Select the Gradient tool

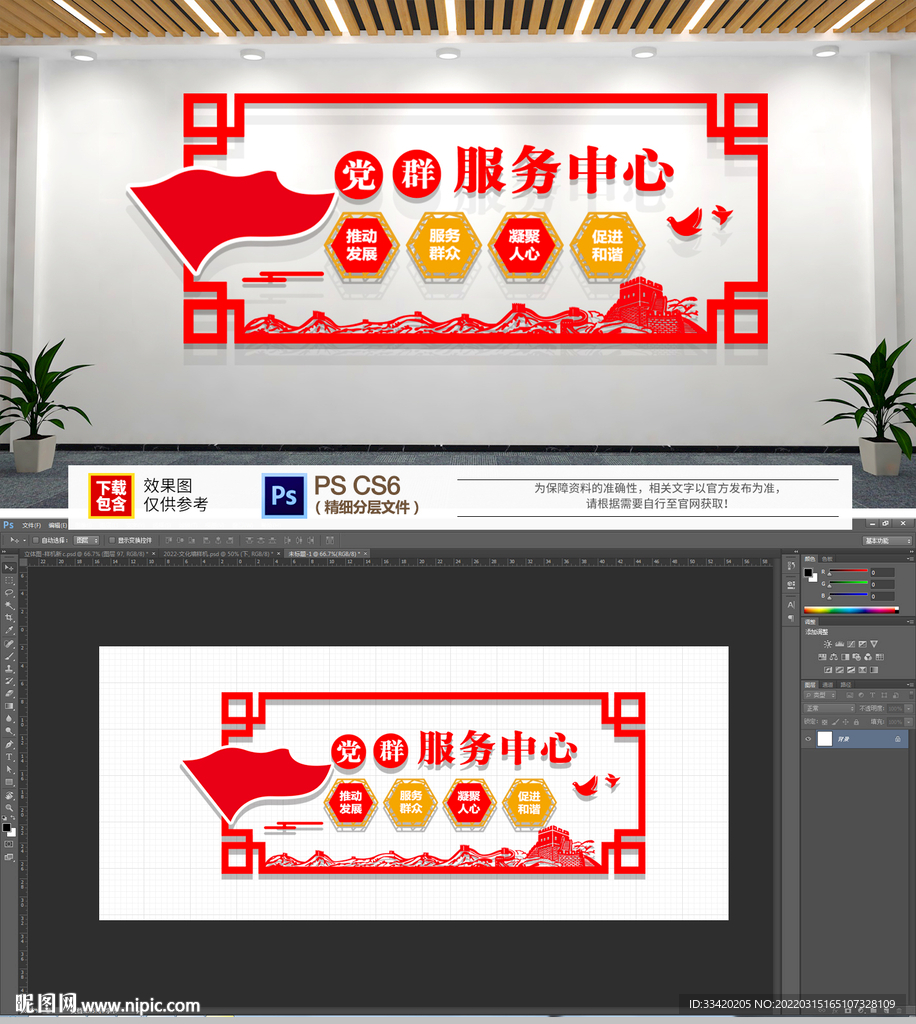point(9,705)
